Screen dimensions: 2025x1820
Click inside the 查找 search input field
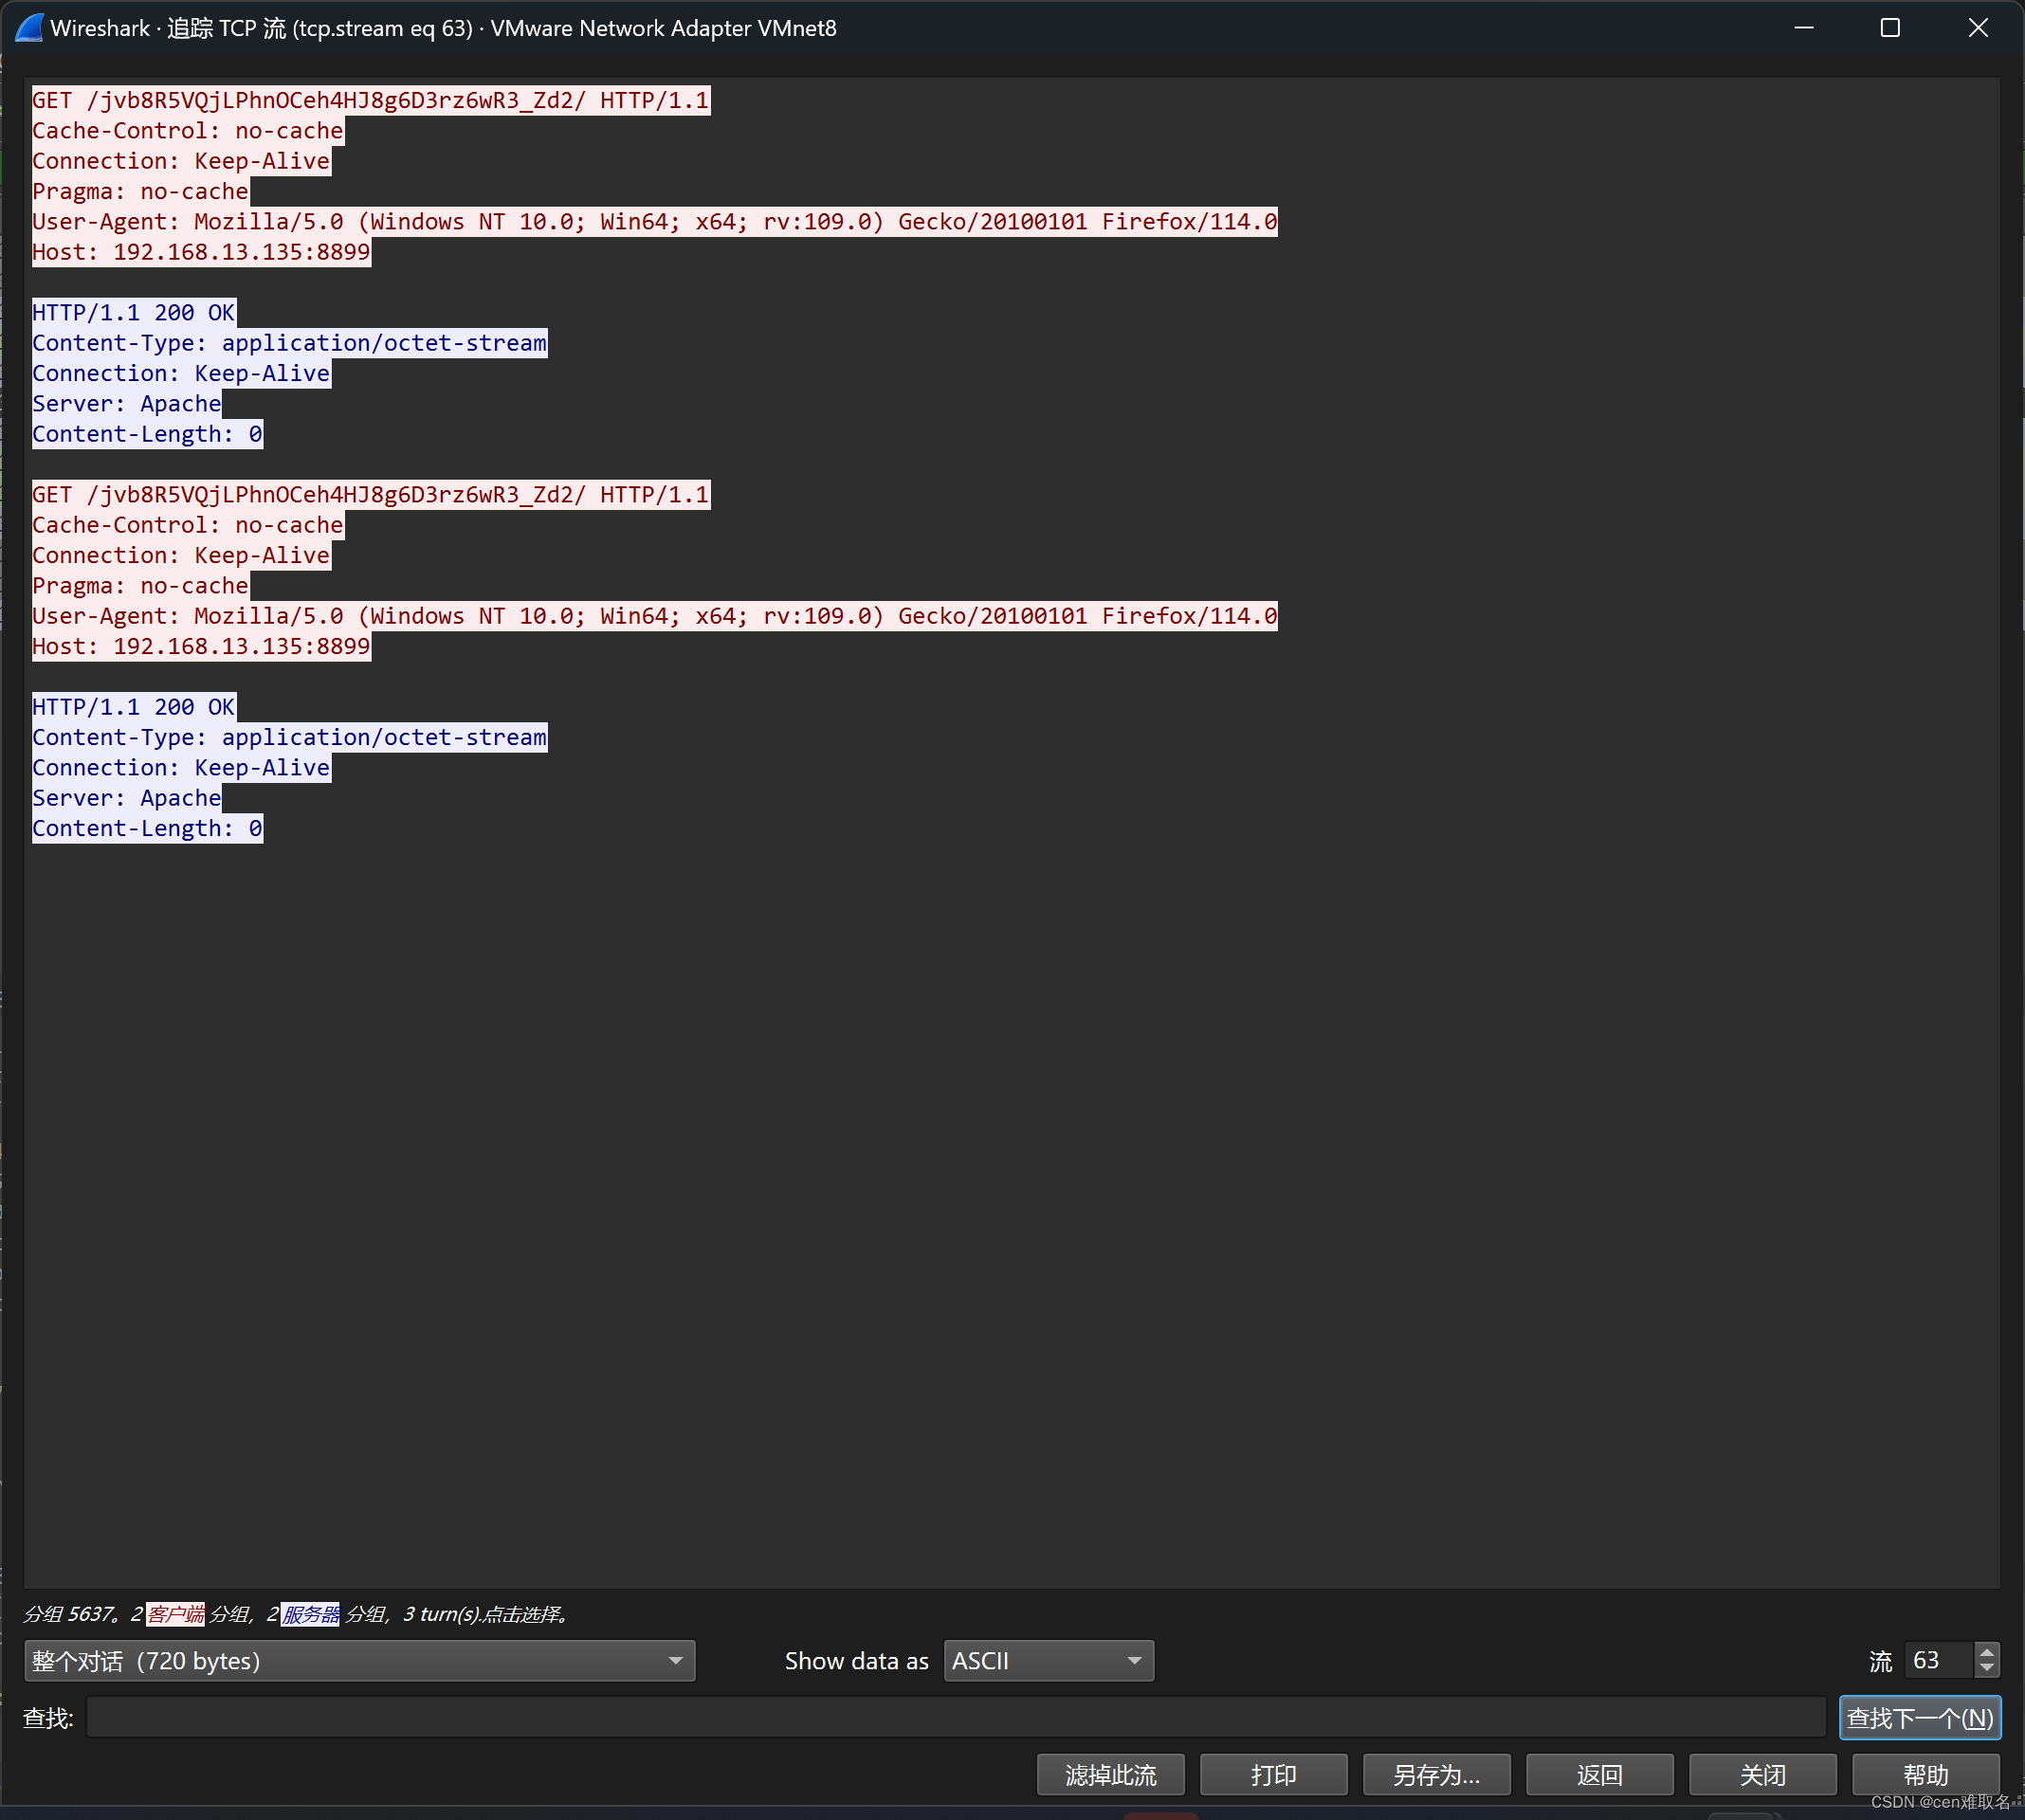[955, 1718]
